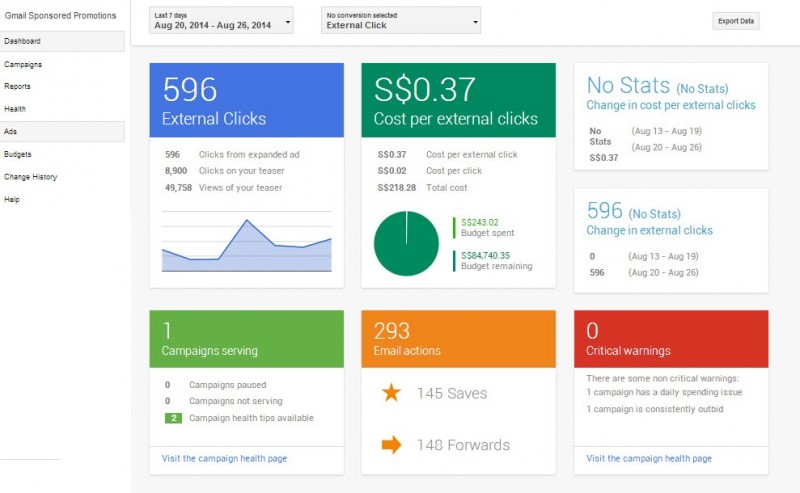
Task: Click the orange Forwards arrow icon
Action: [391, 445]
